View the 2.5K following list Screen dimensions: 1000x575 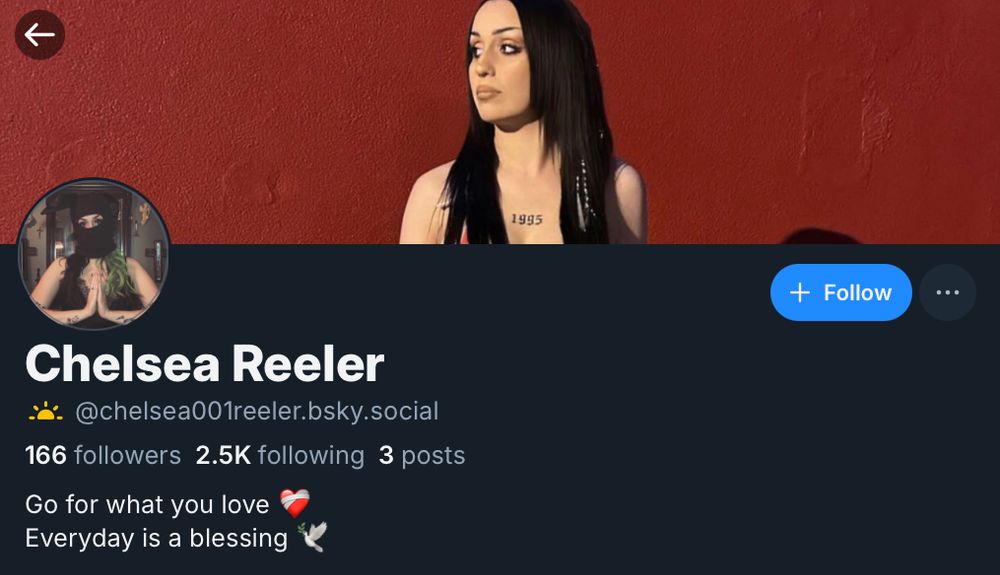(280, 455)
